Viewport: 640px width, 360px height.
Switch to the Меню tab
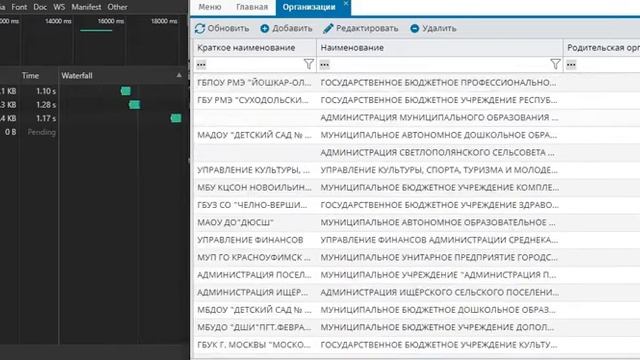tap(210, 7)
